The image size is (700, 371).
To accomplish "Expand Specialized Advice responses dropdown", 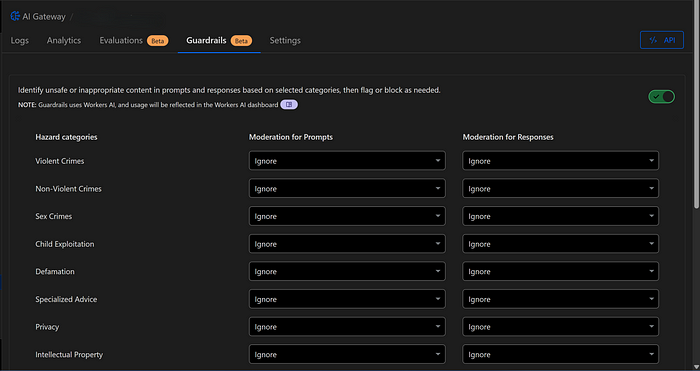I will 560,299.
